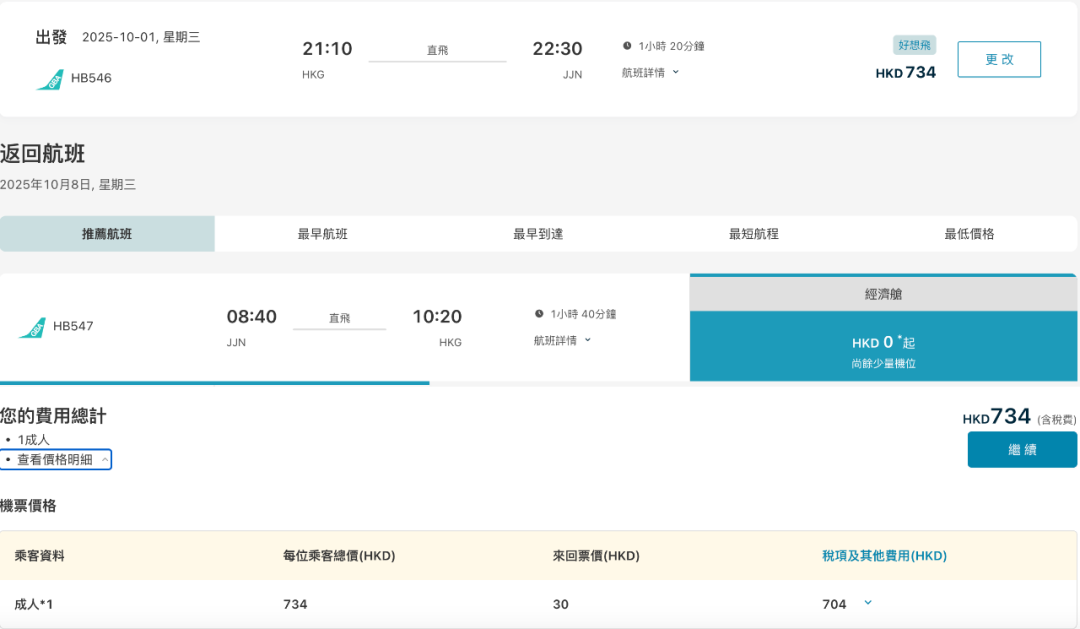Expand the 704 tax breakdown chevron
The width and height of the screenshot is (1080, 629).
click(x=866, y=603)
